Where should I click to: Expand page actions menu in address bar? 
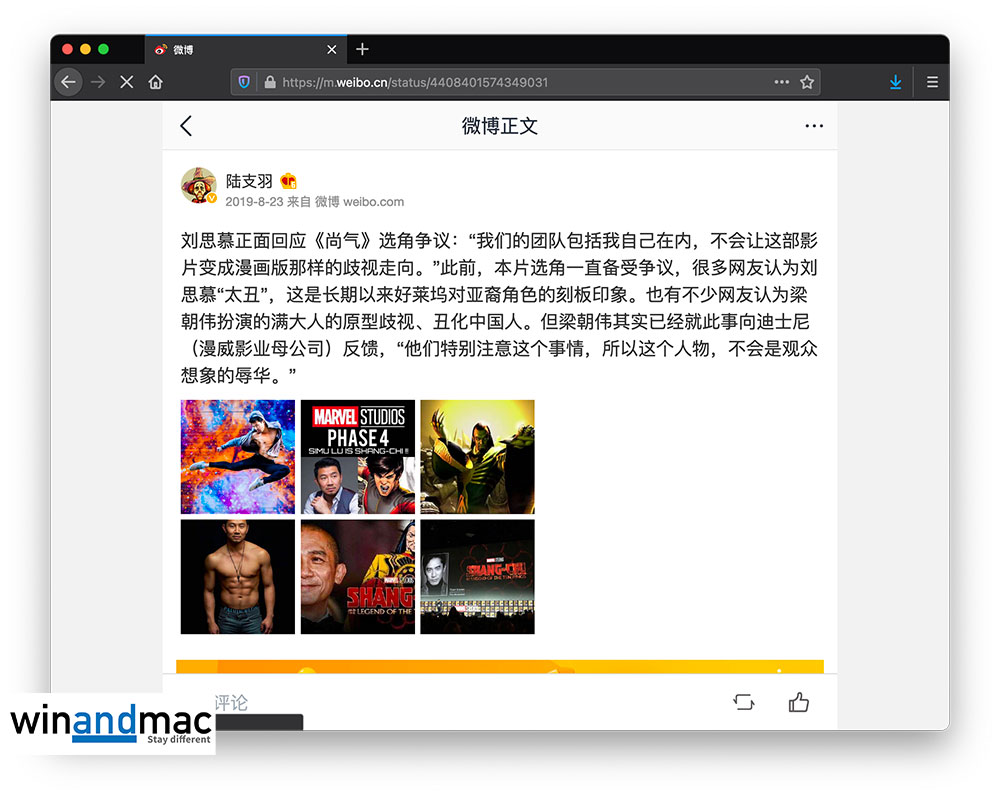[781, 82]
